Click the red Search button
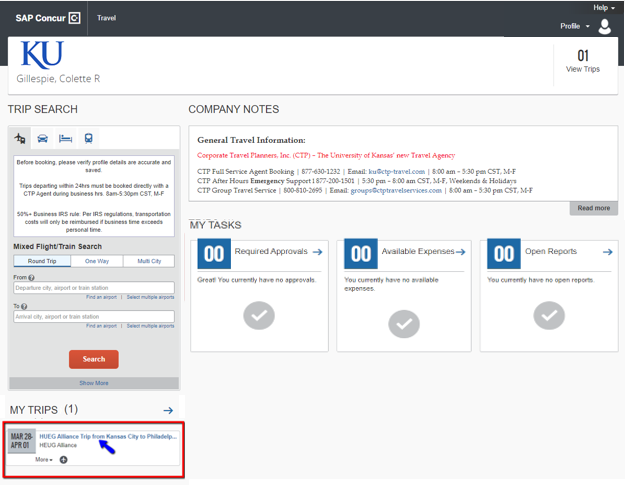Image resolution: width=625 pixels, height=485 pixels. point(94,359)
